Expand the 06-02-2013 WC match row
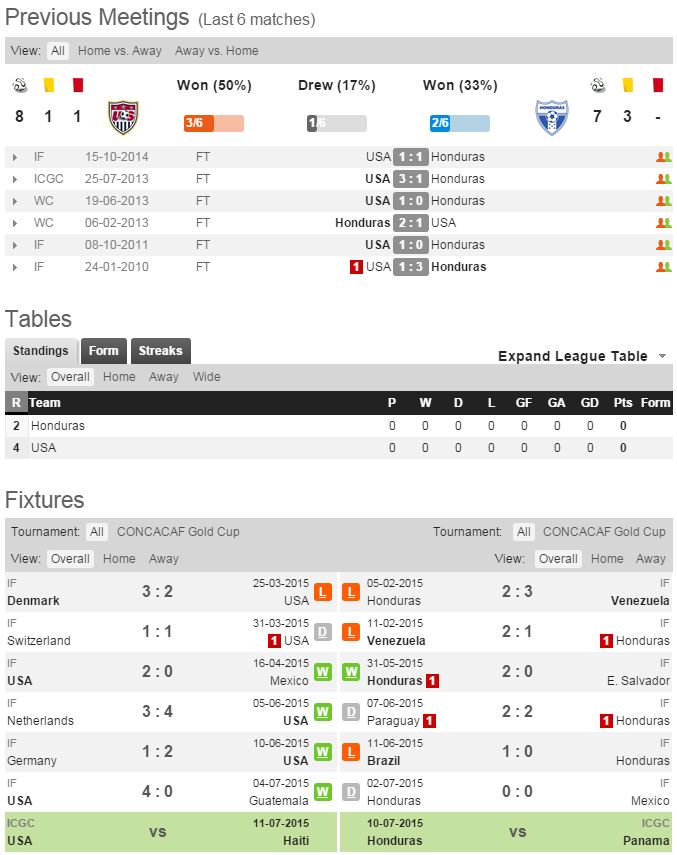This screenshot has height=855, width=677. (15, 223)
